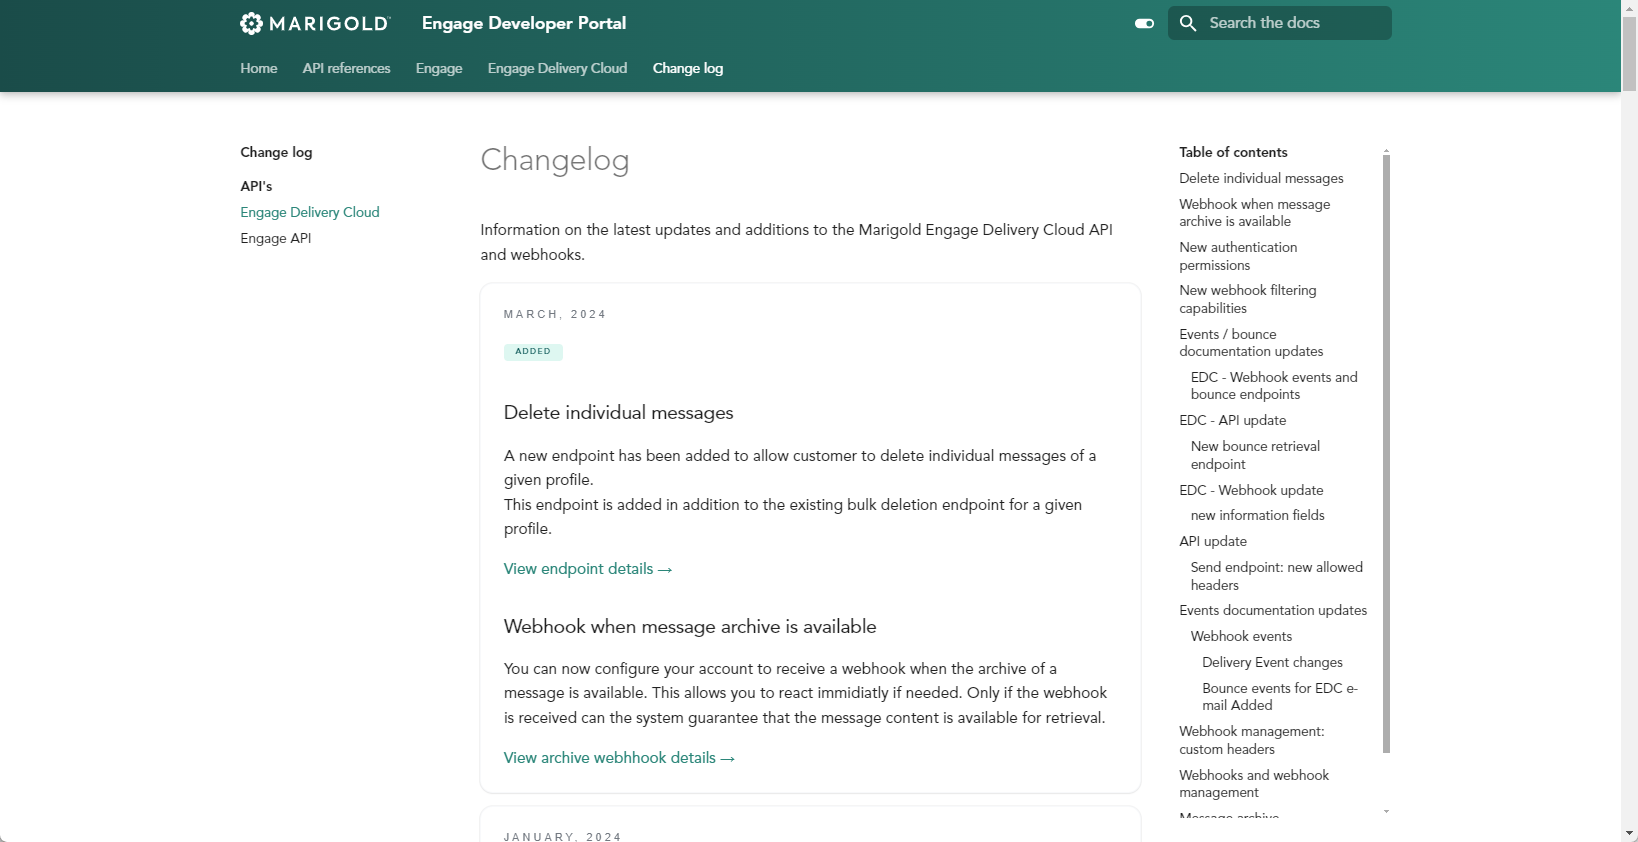Switch to the Engage tab
The height and width of the screenshot is (842, 1638).
[x=439, y=68]
